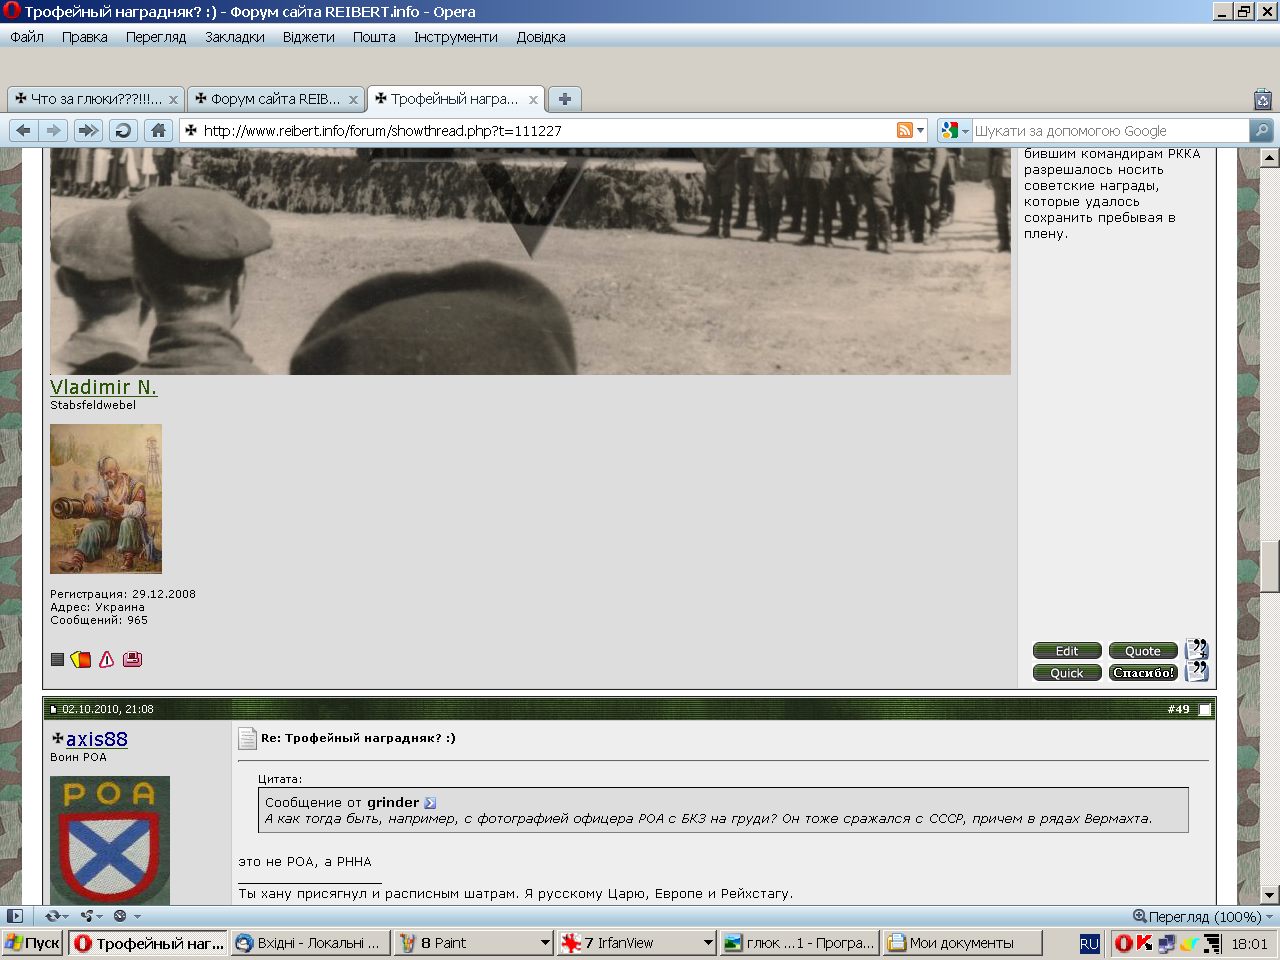Go to the Opera home page icon

tap(158, 130)
